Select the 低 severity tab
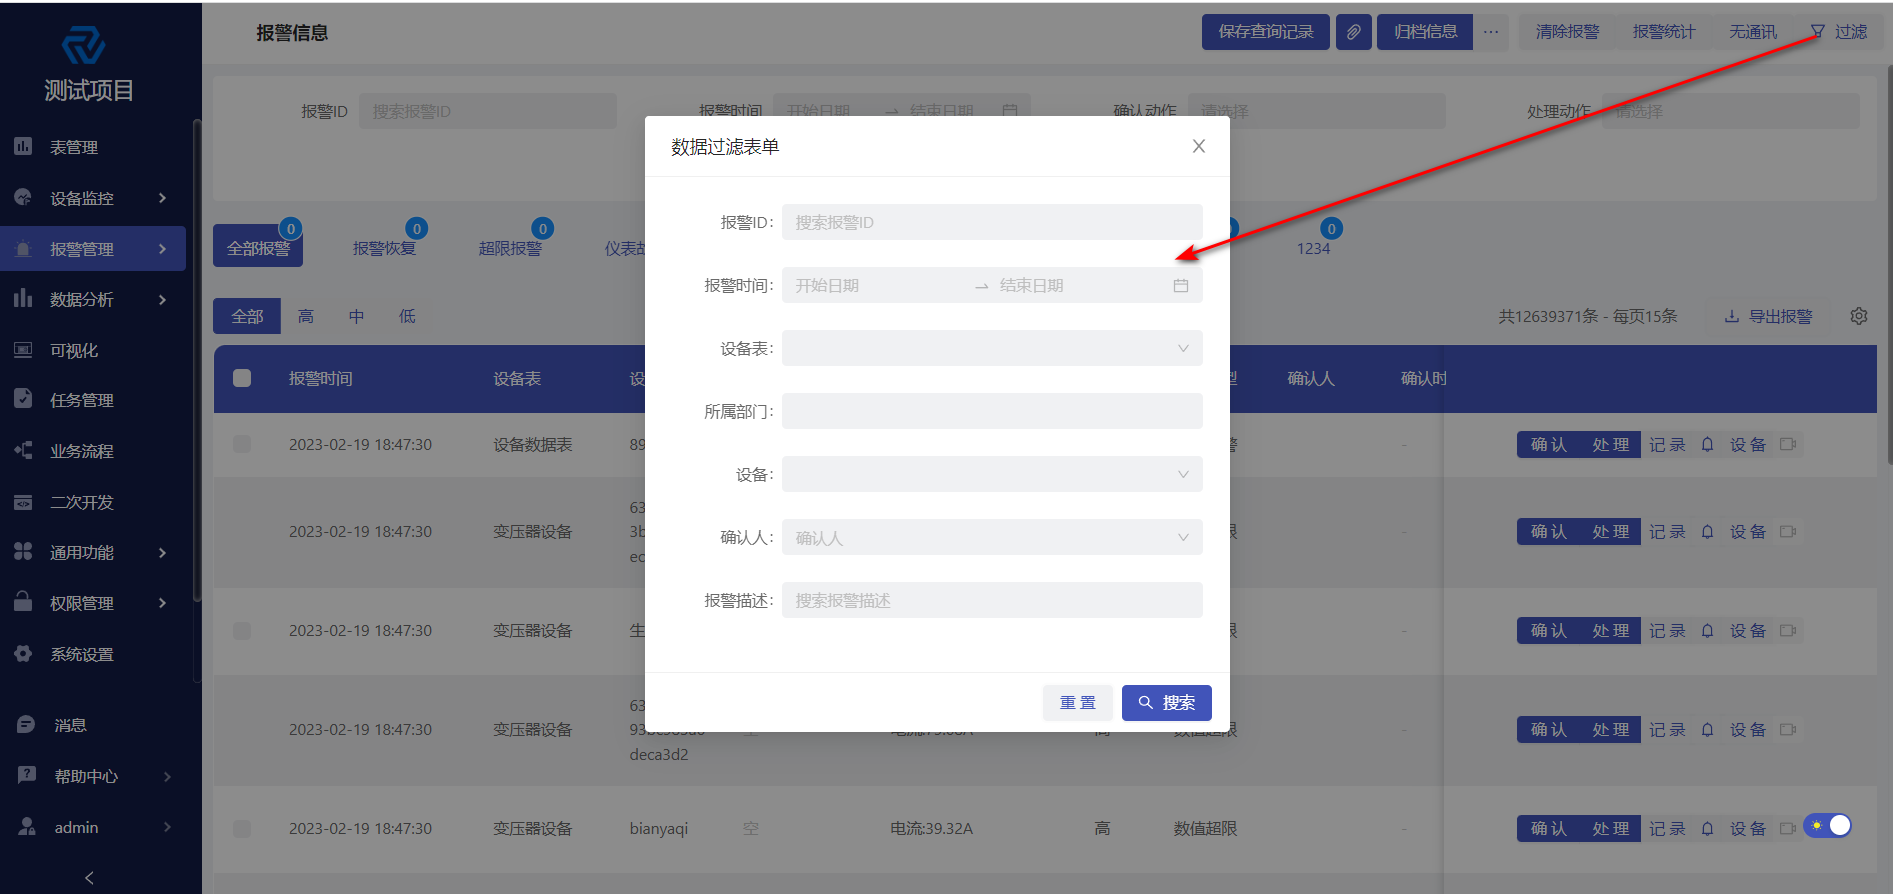 coord(407,316)
